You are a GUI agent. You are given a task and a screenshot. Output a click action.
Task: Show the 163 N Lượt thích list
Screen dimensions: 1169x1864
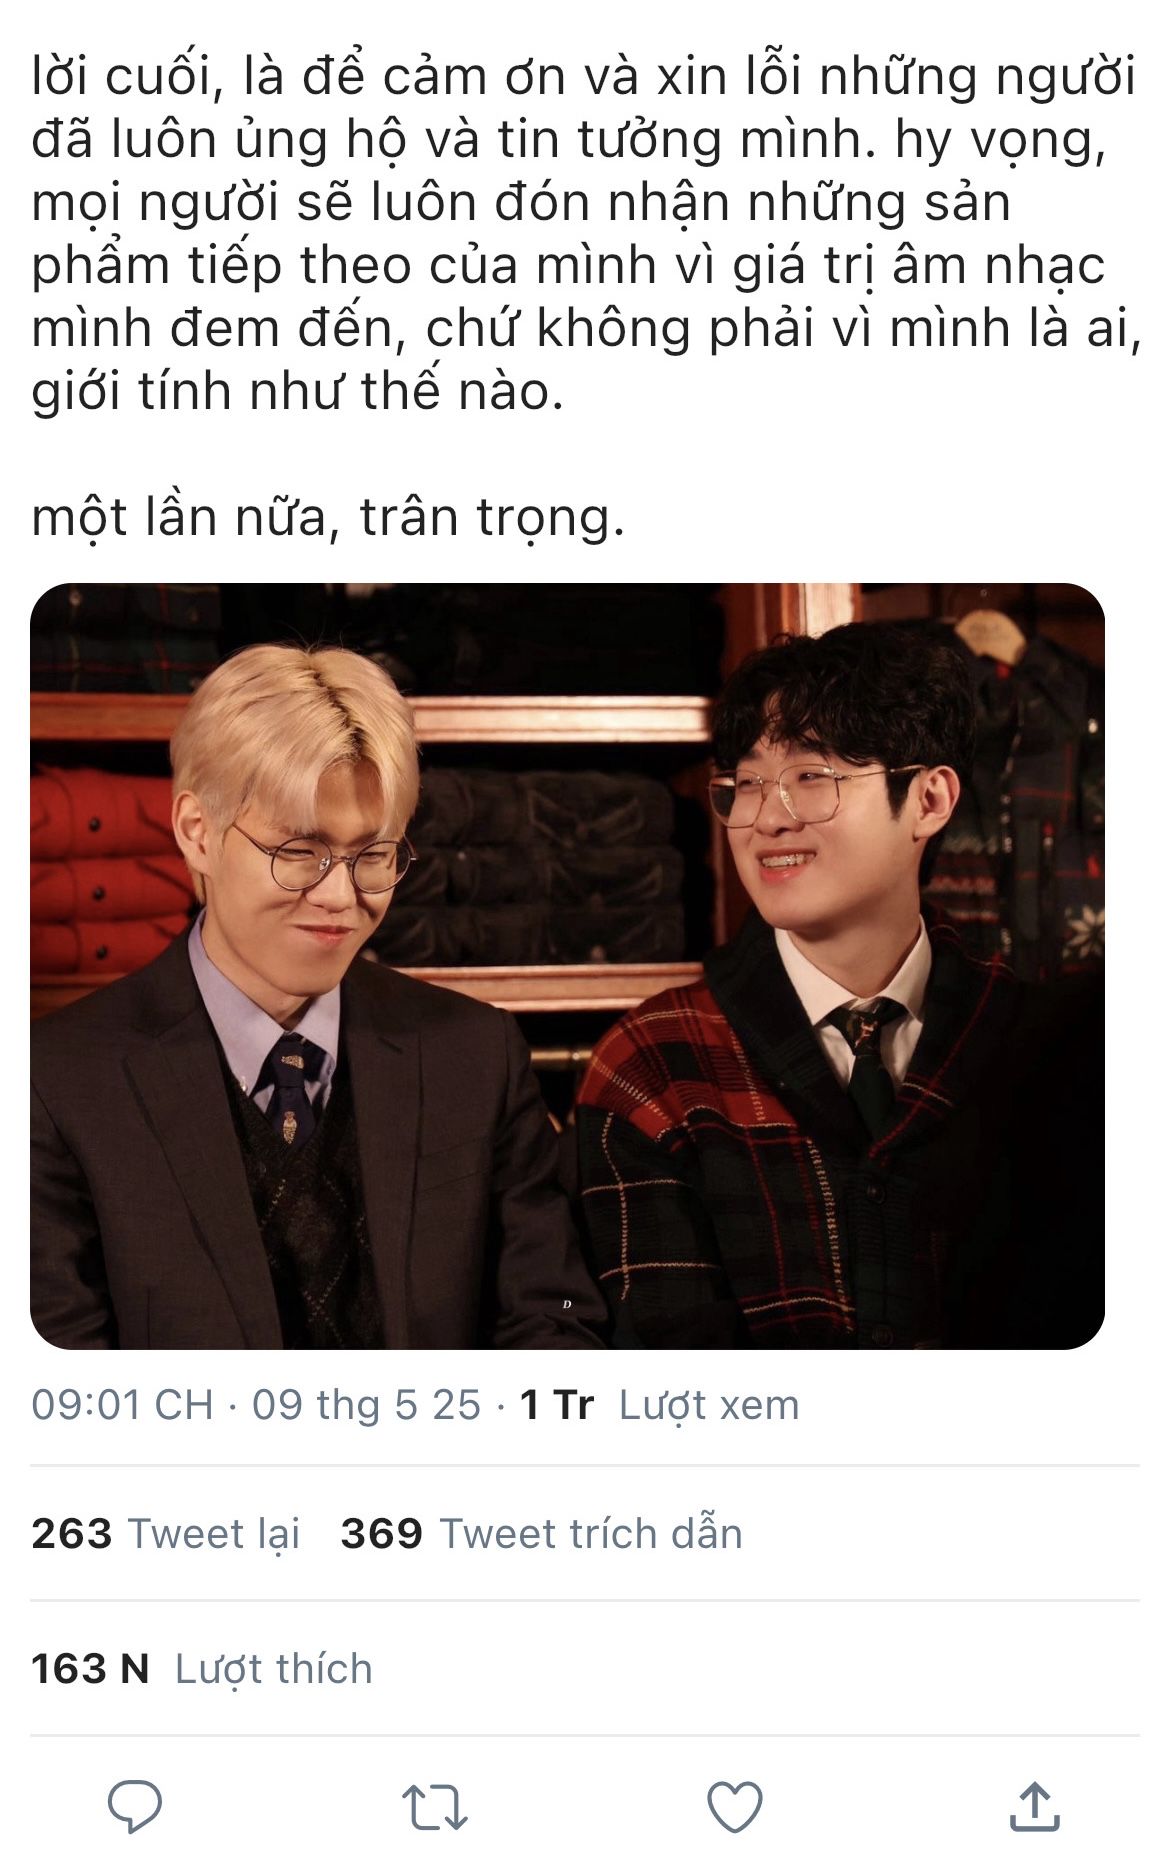point(202,1668)
